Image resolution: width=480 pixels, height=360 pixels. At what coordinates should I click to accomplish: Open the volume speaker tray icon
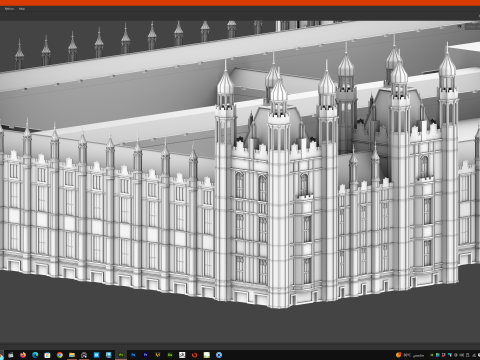point(461,355)
